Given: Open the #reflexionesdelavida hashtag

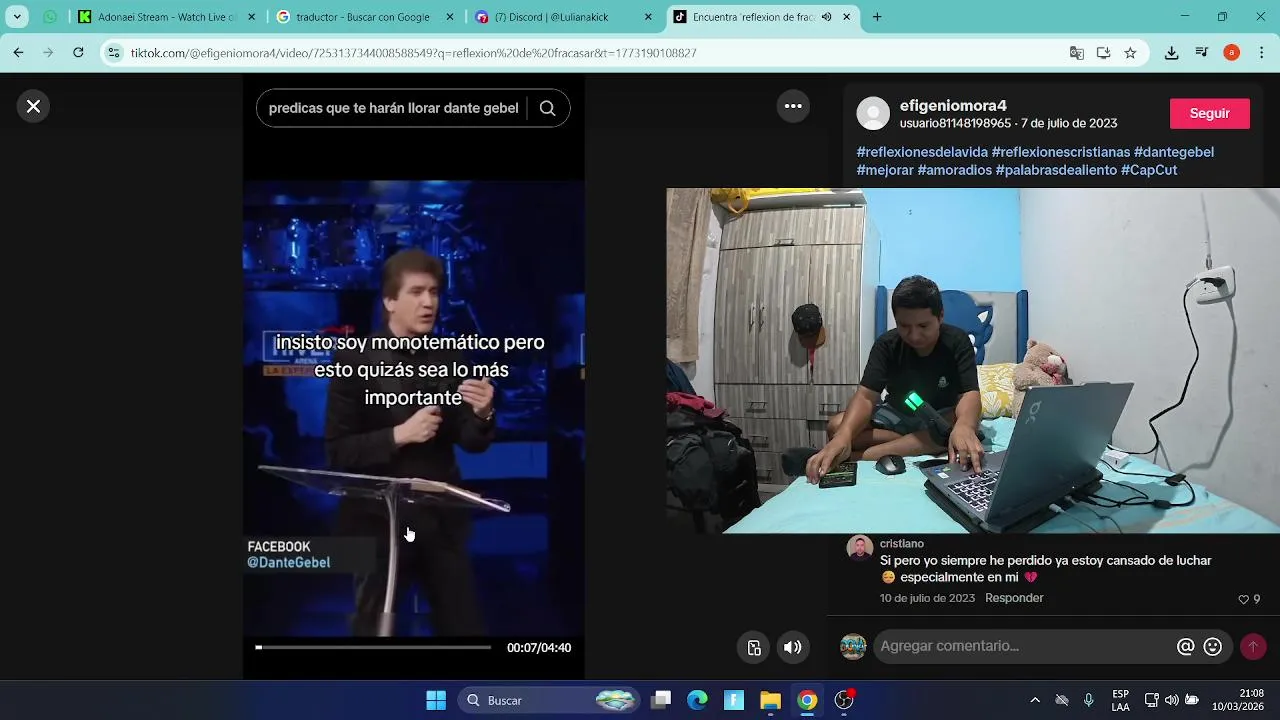Looking at the screenshot, I should click(x=922, y=152).
